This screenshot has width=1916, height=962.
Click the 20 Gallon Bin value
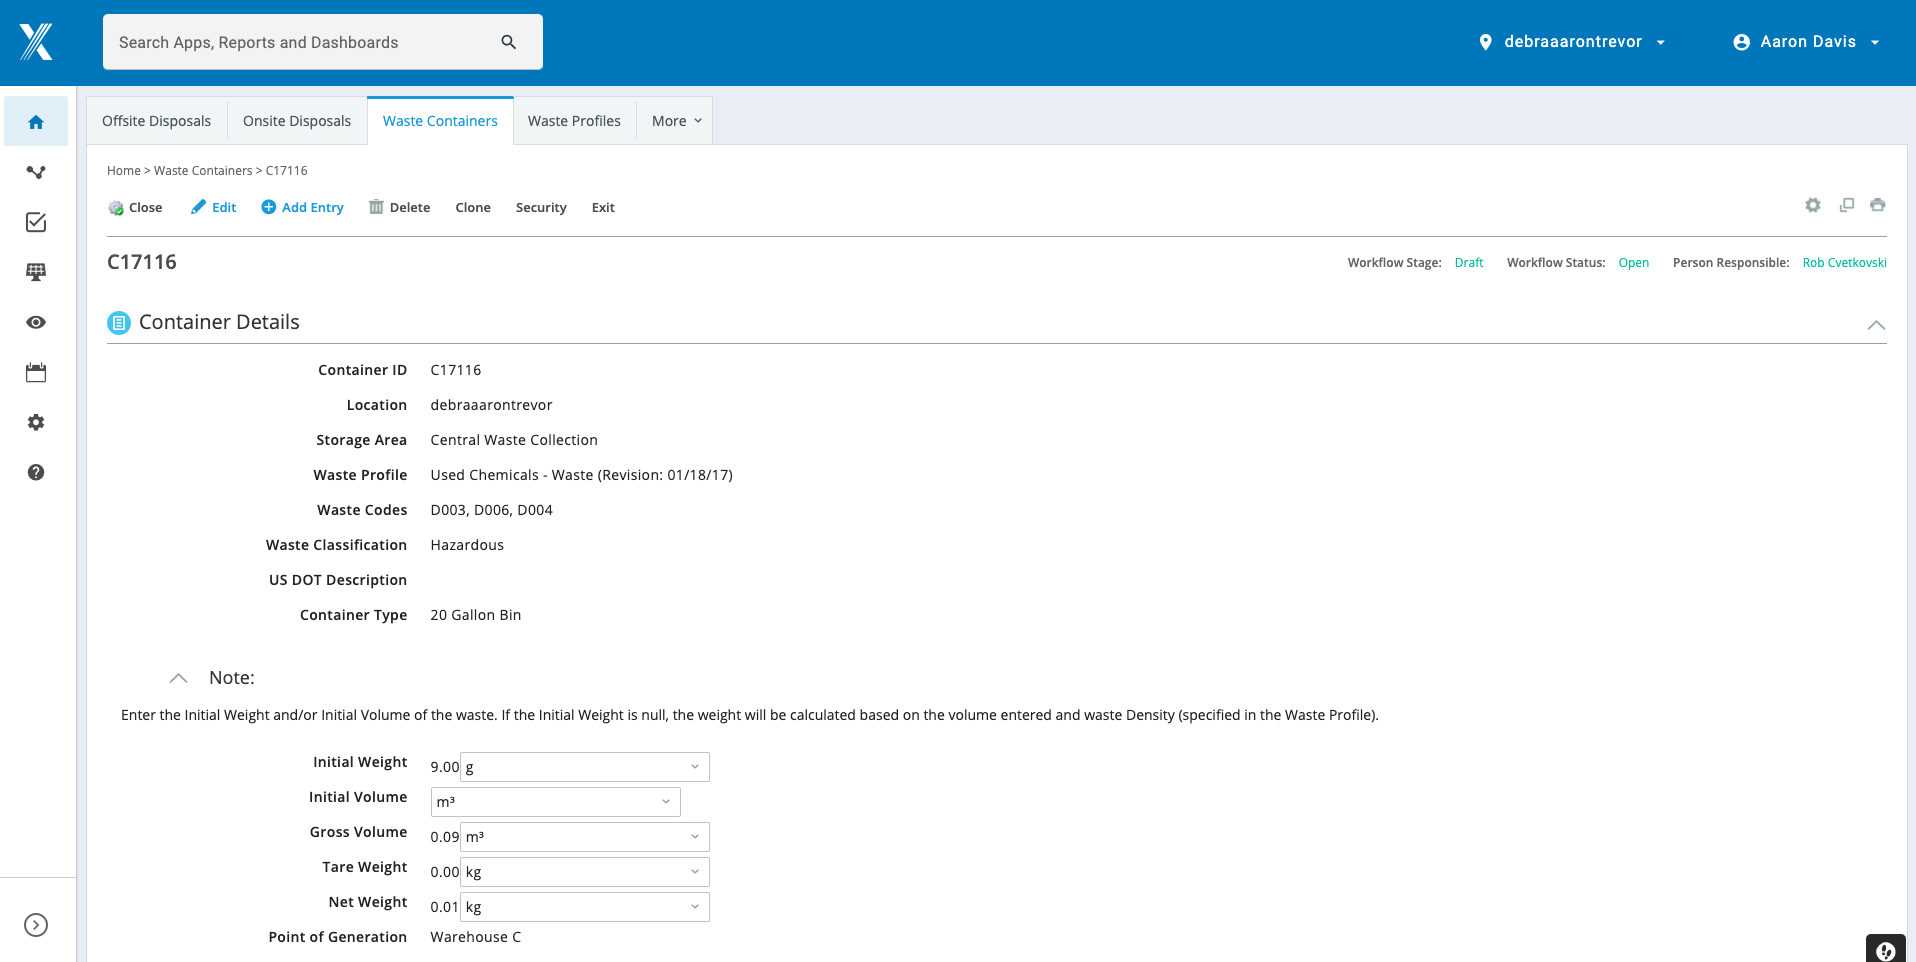(476, 615)
